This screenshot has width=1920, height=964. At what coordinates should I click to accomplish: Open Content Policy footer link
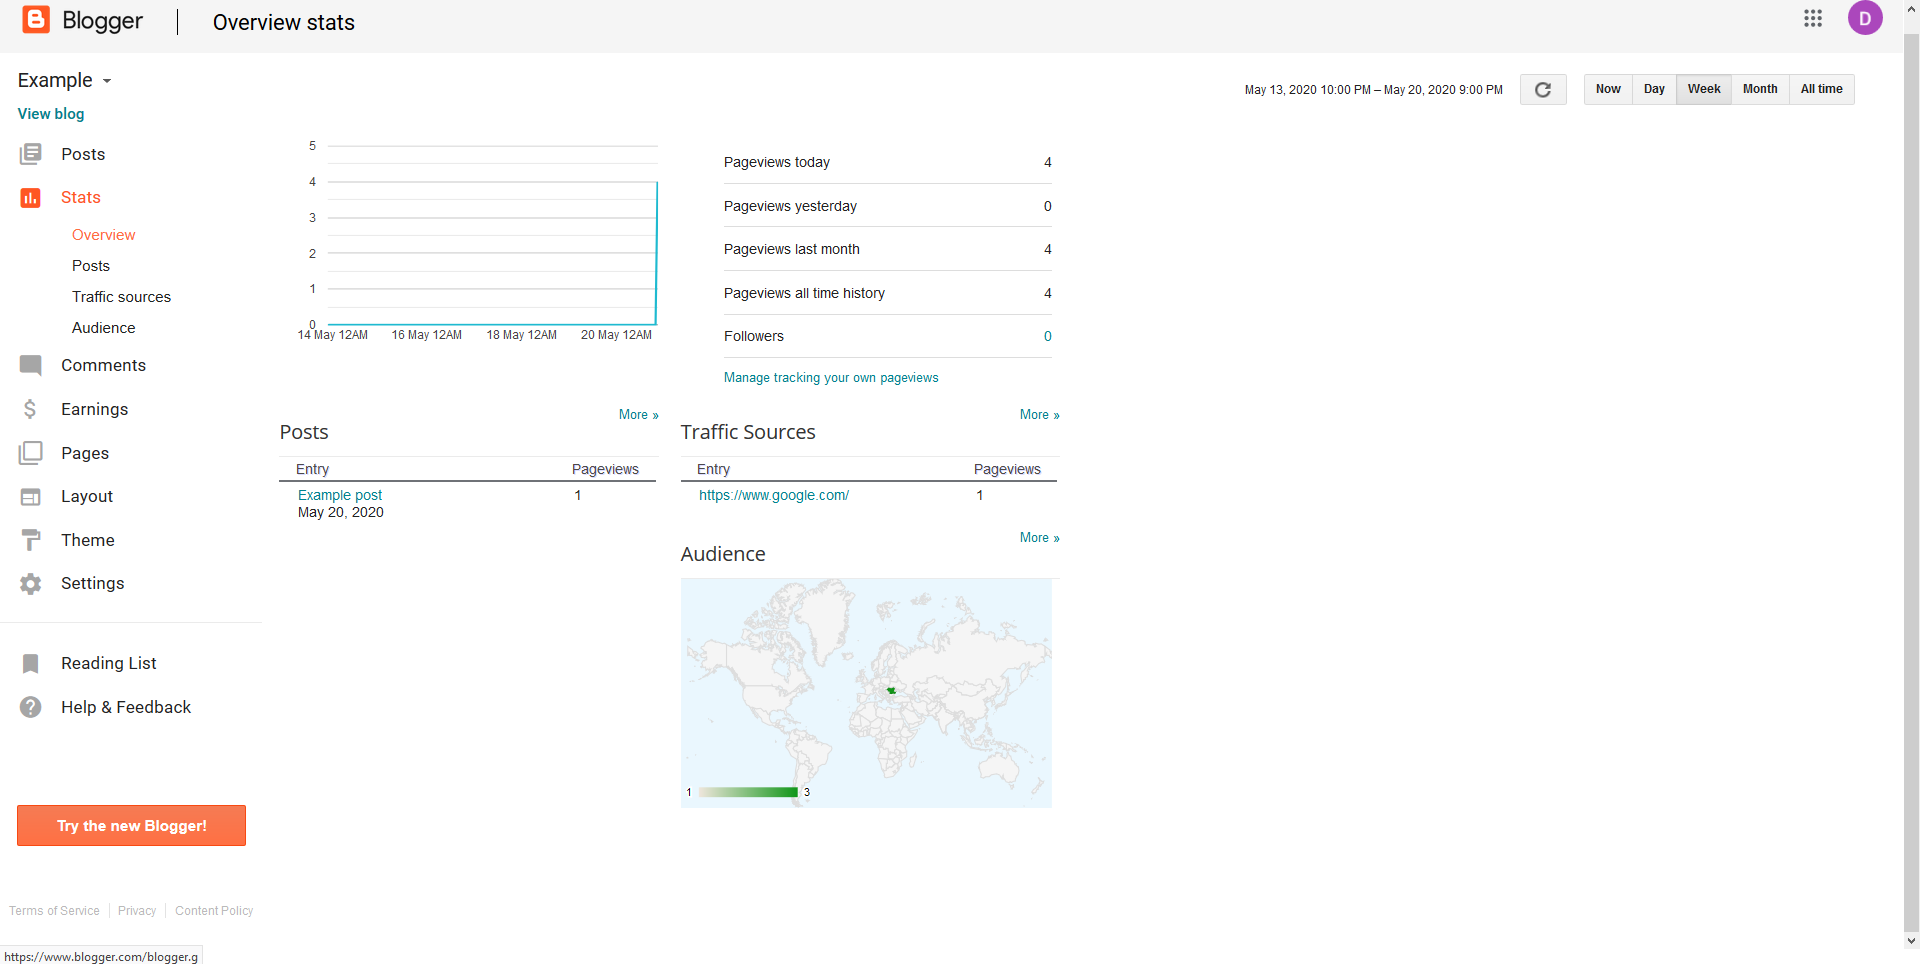pyautogui.click(x=214, y=911)
